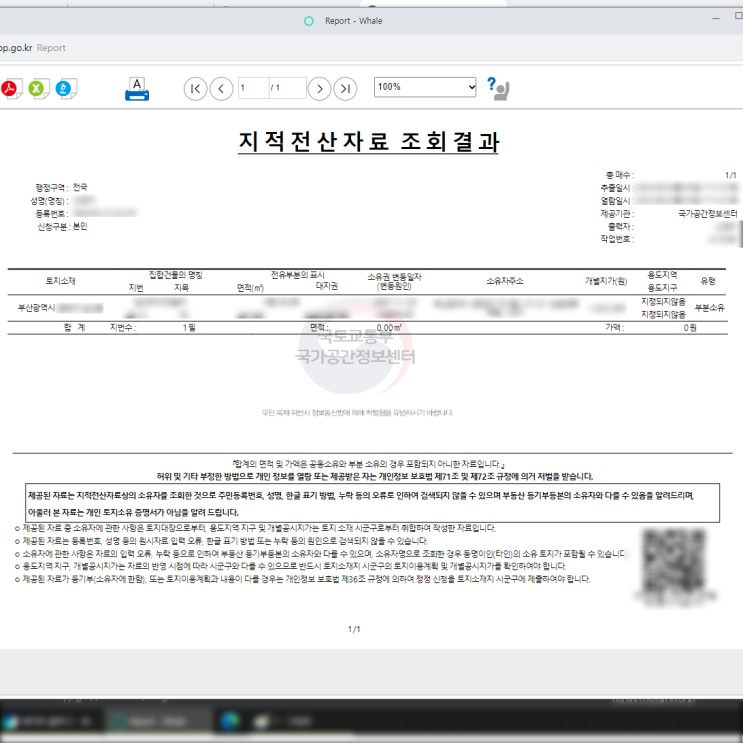
Task: Export report to Excel file
Action: point(37,89)
